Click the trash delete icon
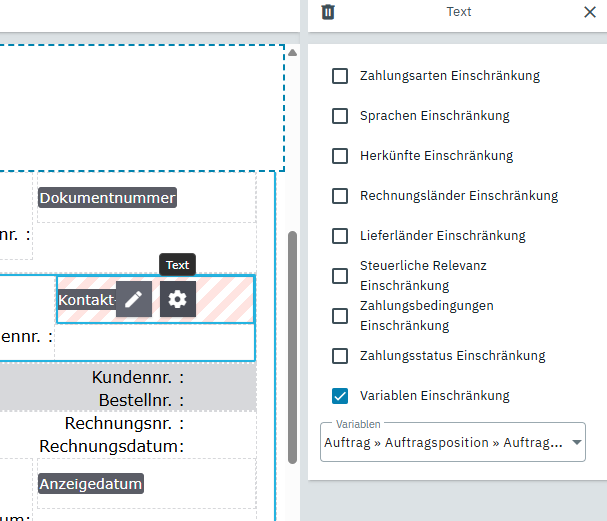This screenshot has height=521, width=607. 328,12
